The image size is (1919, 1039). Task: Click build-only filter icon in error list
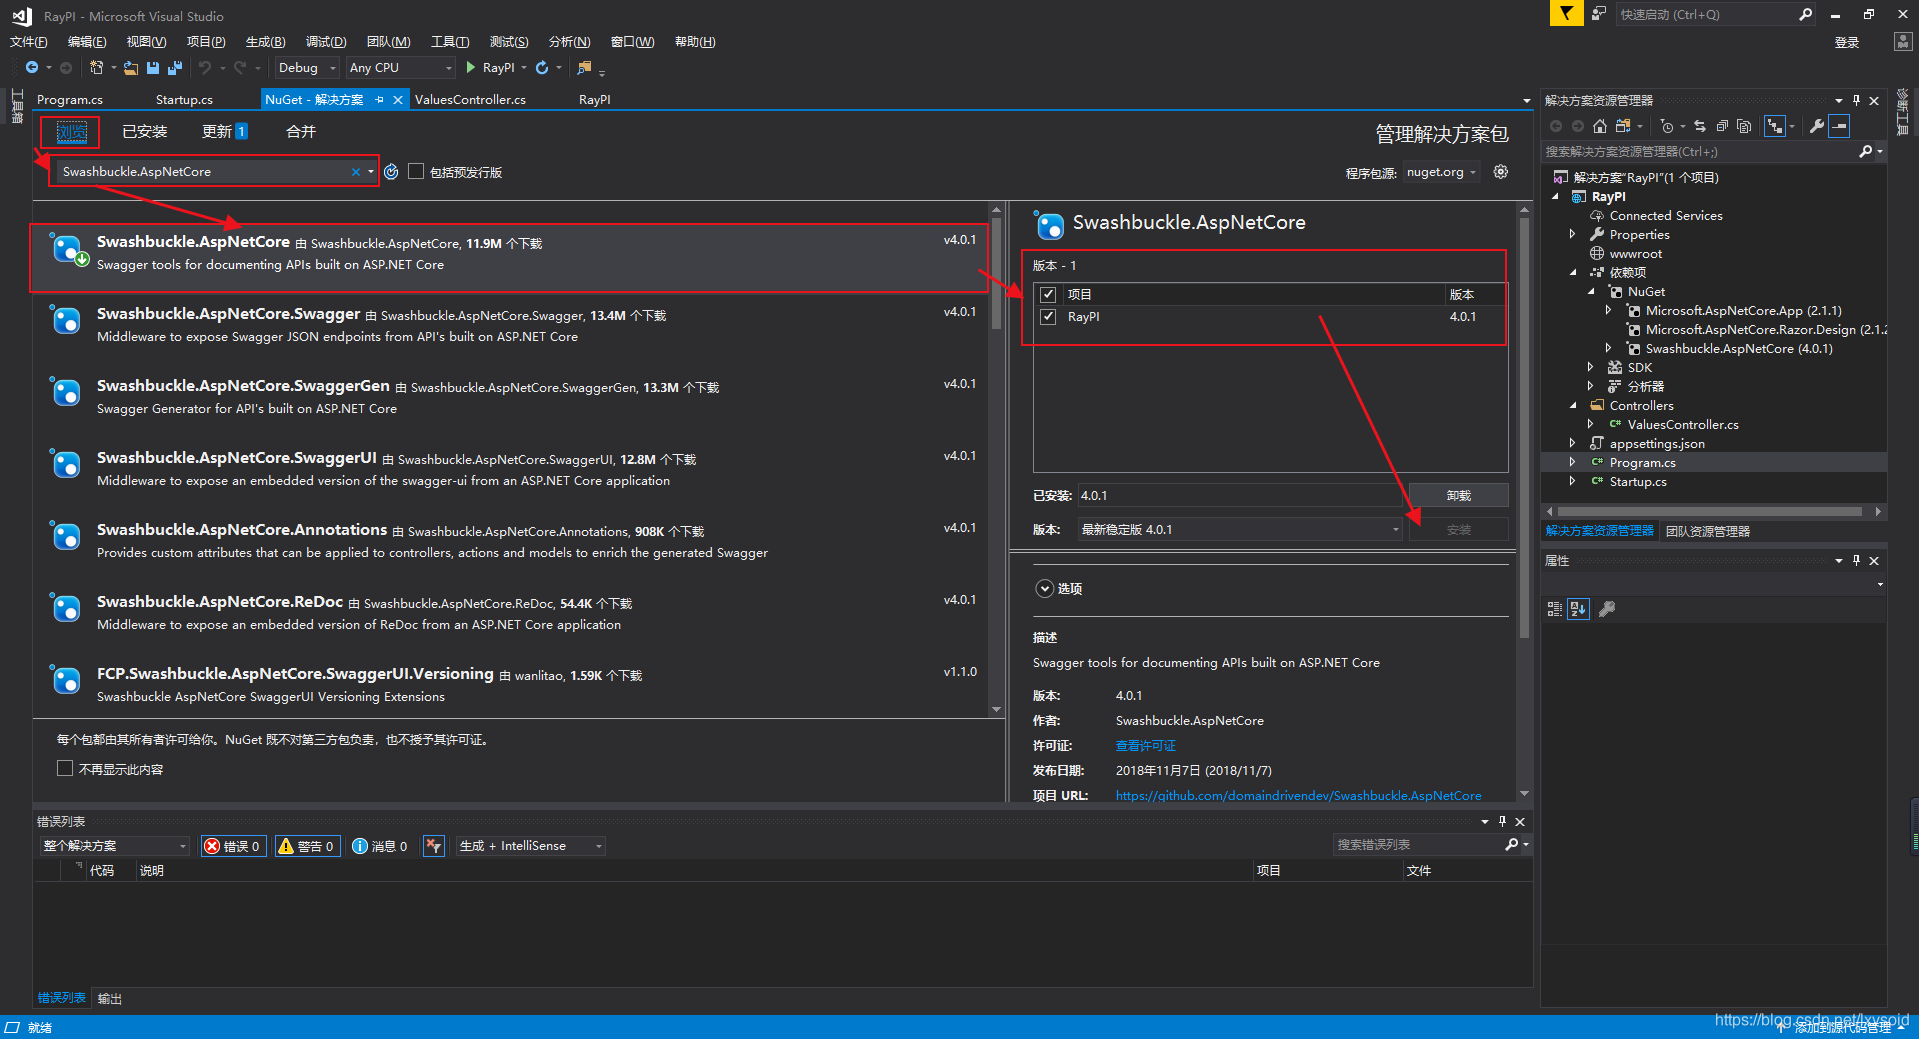click(434, 846)
